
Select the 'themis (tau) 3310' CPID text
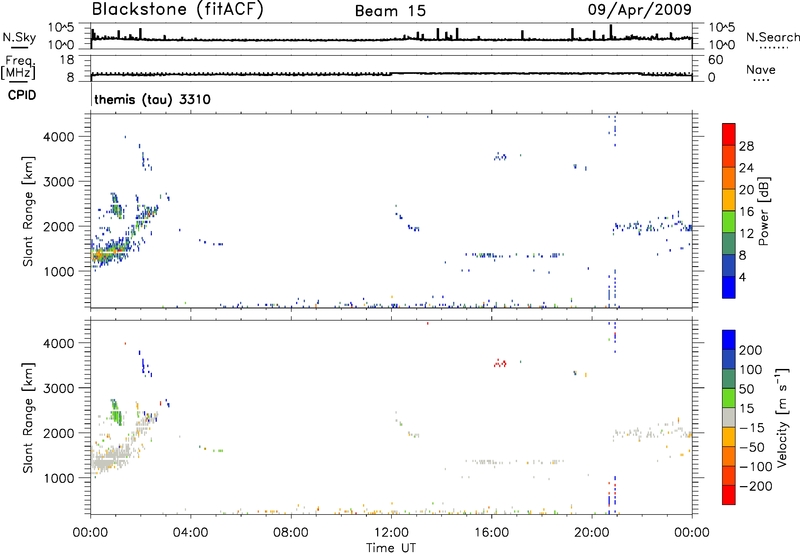coord(153,99)
